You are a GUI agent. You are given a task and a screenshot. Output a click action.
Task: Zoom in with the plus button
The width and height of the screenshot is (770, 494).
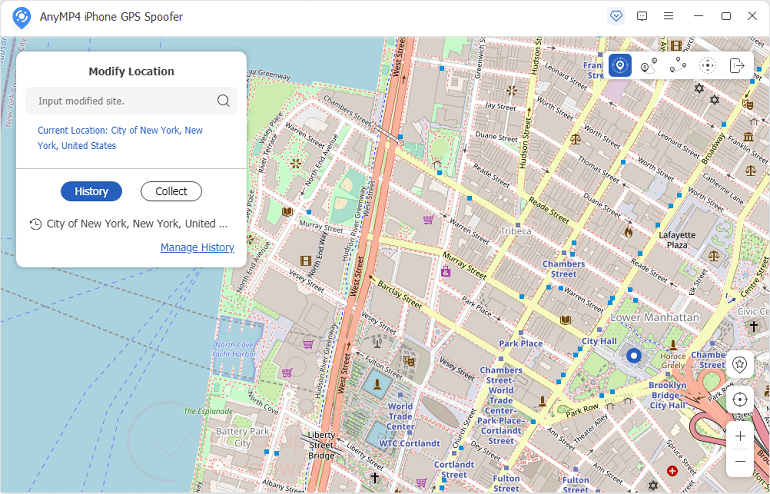[x=740, y=436]
